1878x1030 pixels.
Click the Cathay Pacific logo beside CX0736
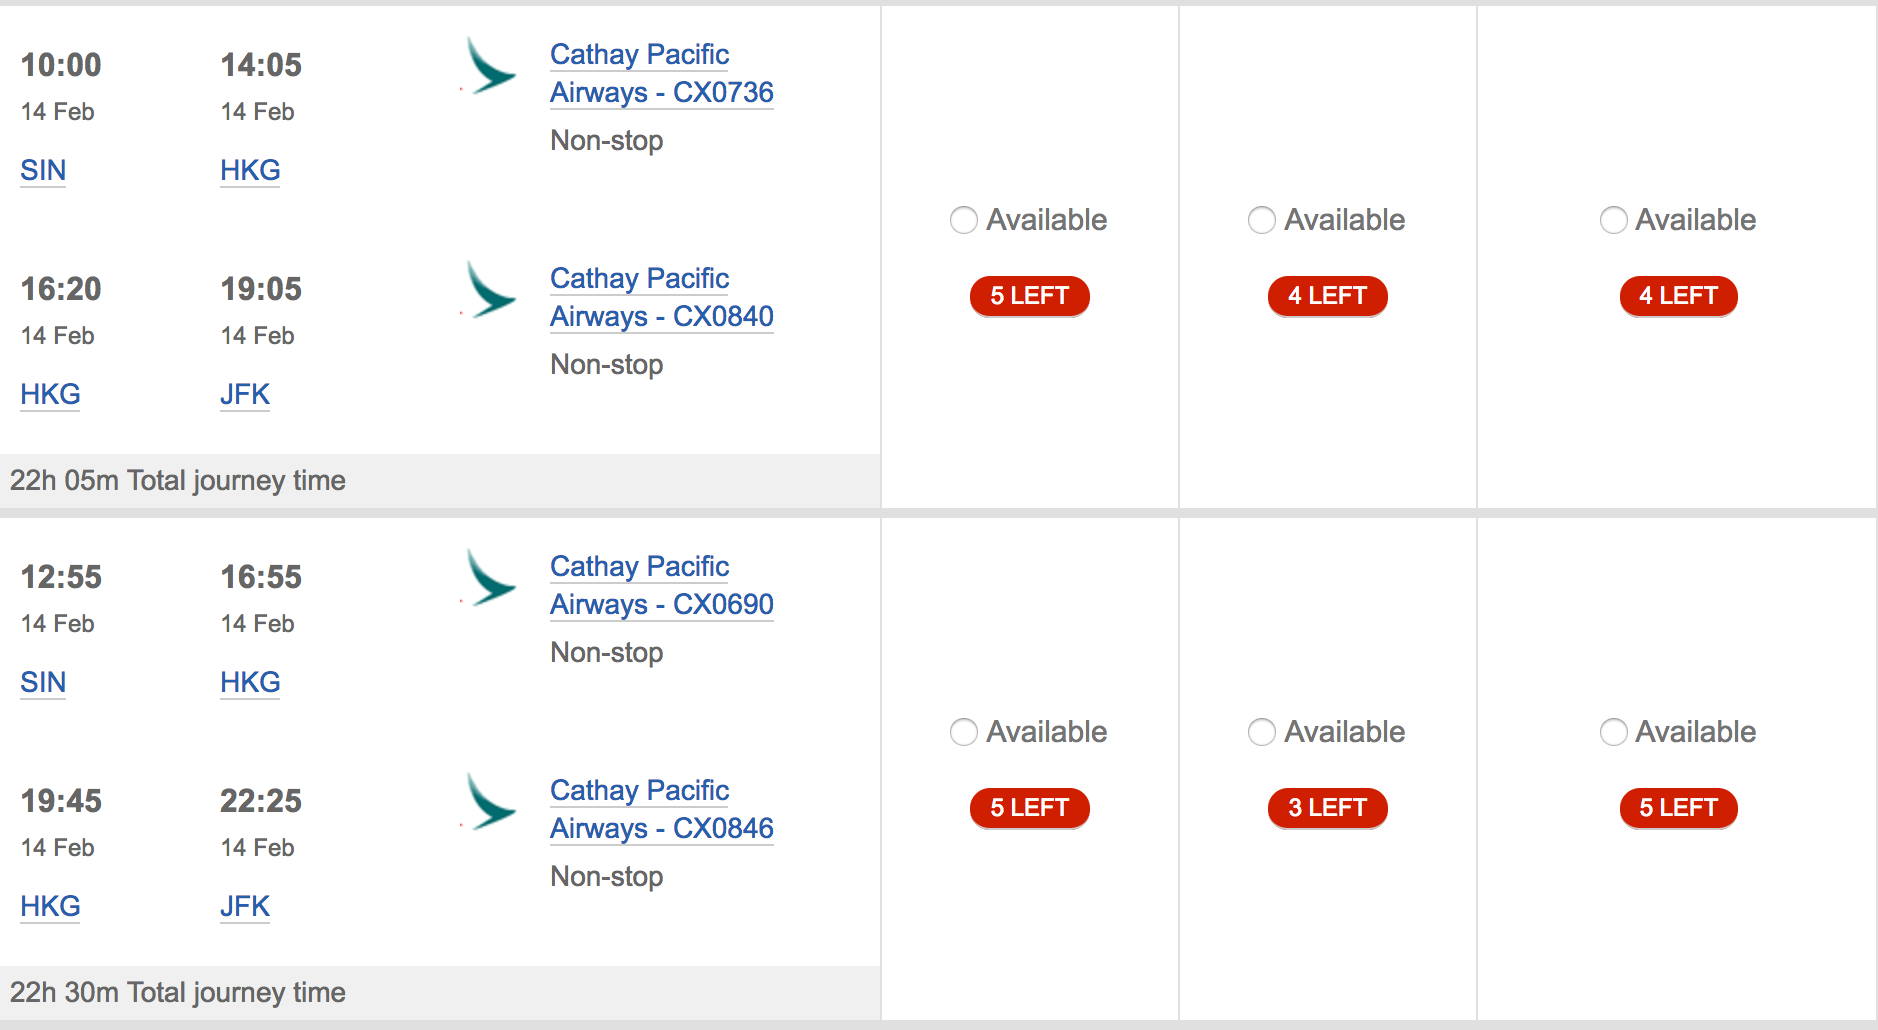(x=490, y=66)
